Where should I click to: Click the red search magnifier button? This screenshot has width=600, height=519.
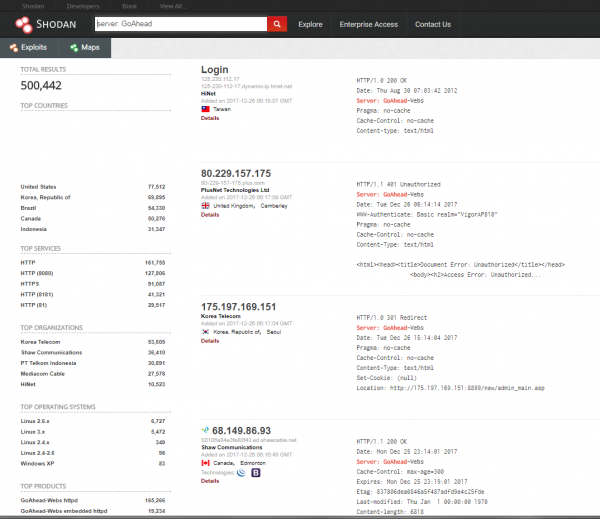click(x=278, y=23)
